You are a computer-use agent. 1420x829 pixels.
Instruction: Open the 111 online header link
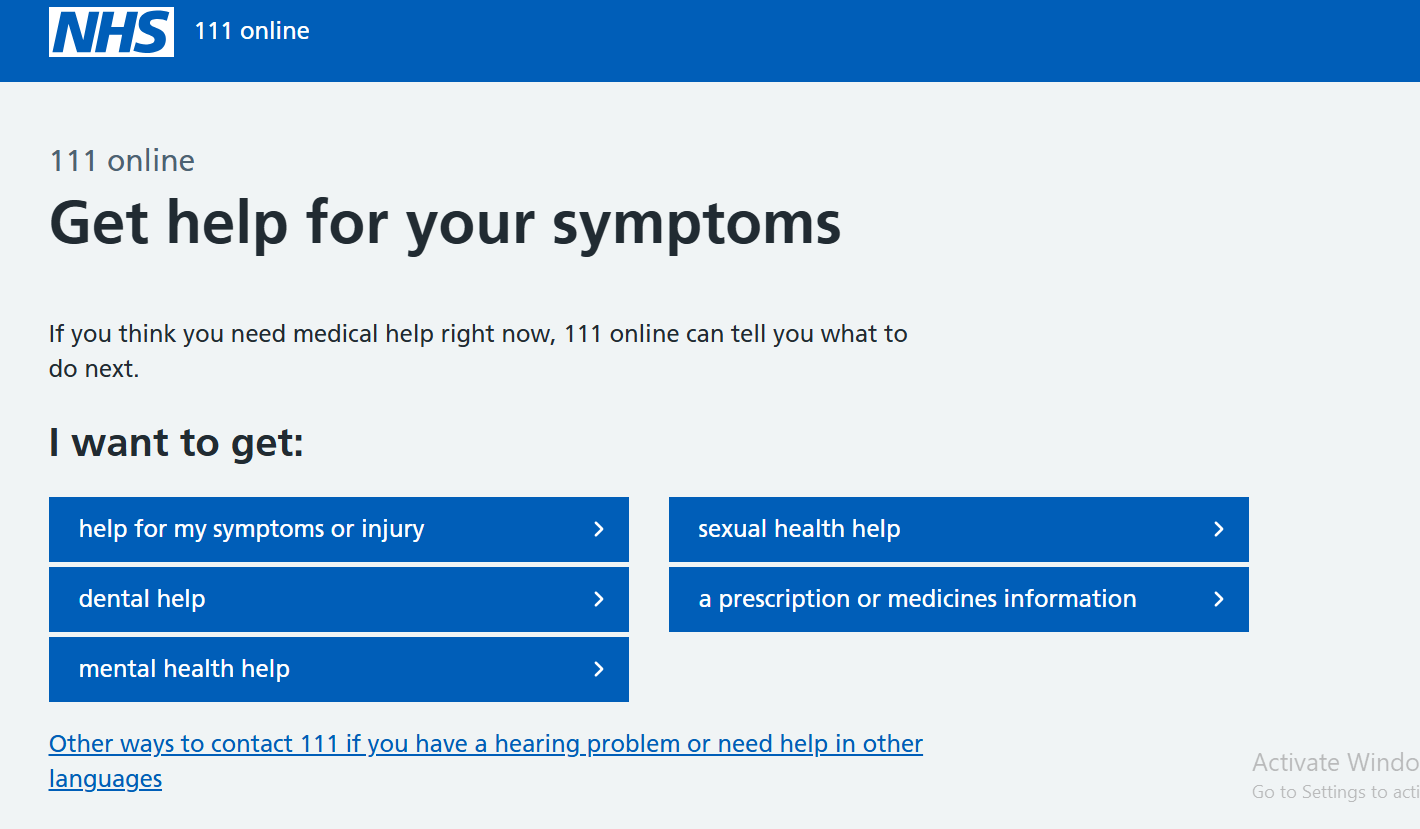coord(252,31)
